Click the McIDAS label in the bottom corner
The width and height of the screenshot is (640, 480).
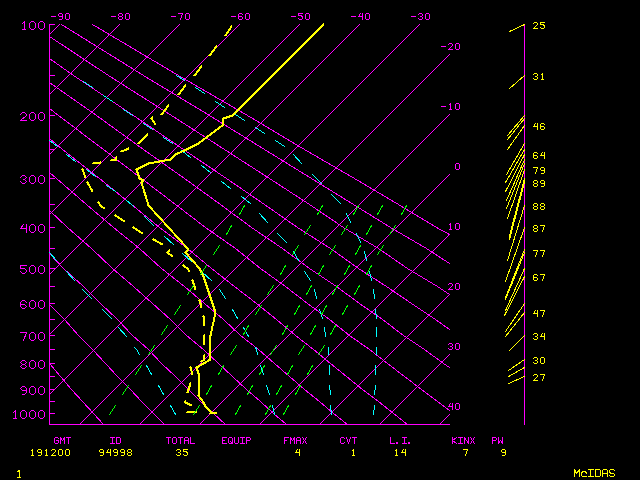(x=593, y=472)
